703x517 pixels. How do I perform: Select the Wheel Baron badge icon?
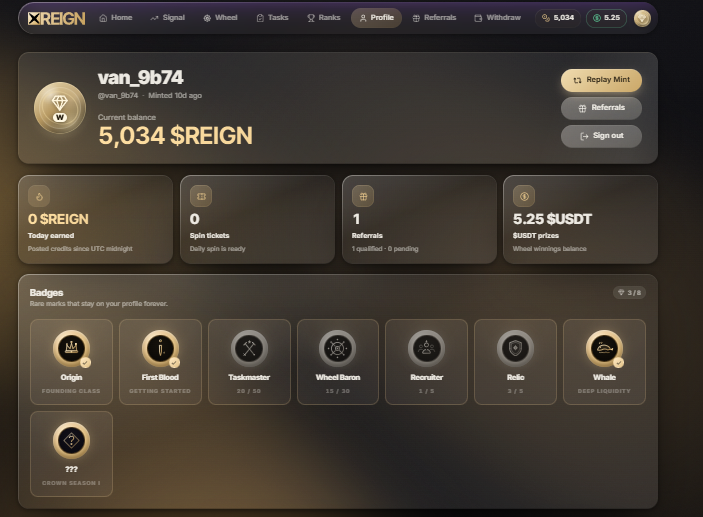pos(338,348)
